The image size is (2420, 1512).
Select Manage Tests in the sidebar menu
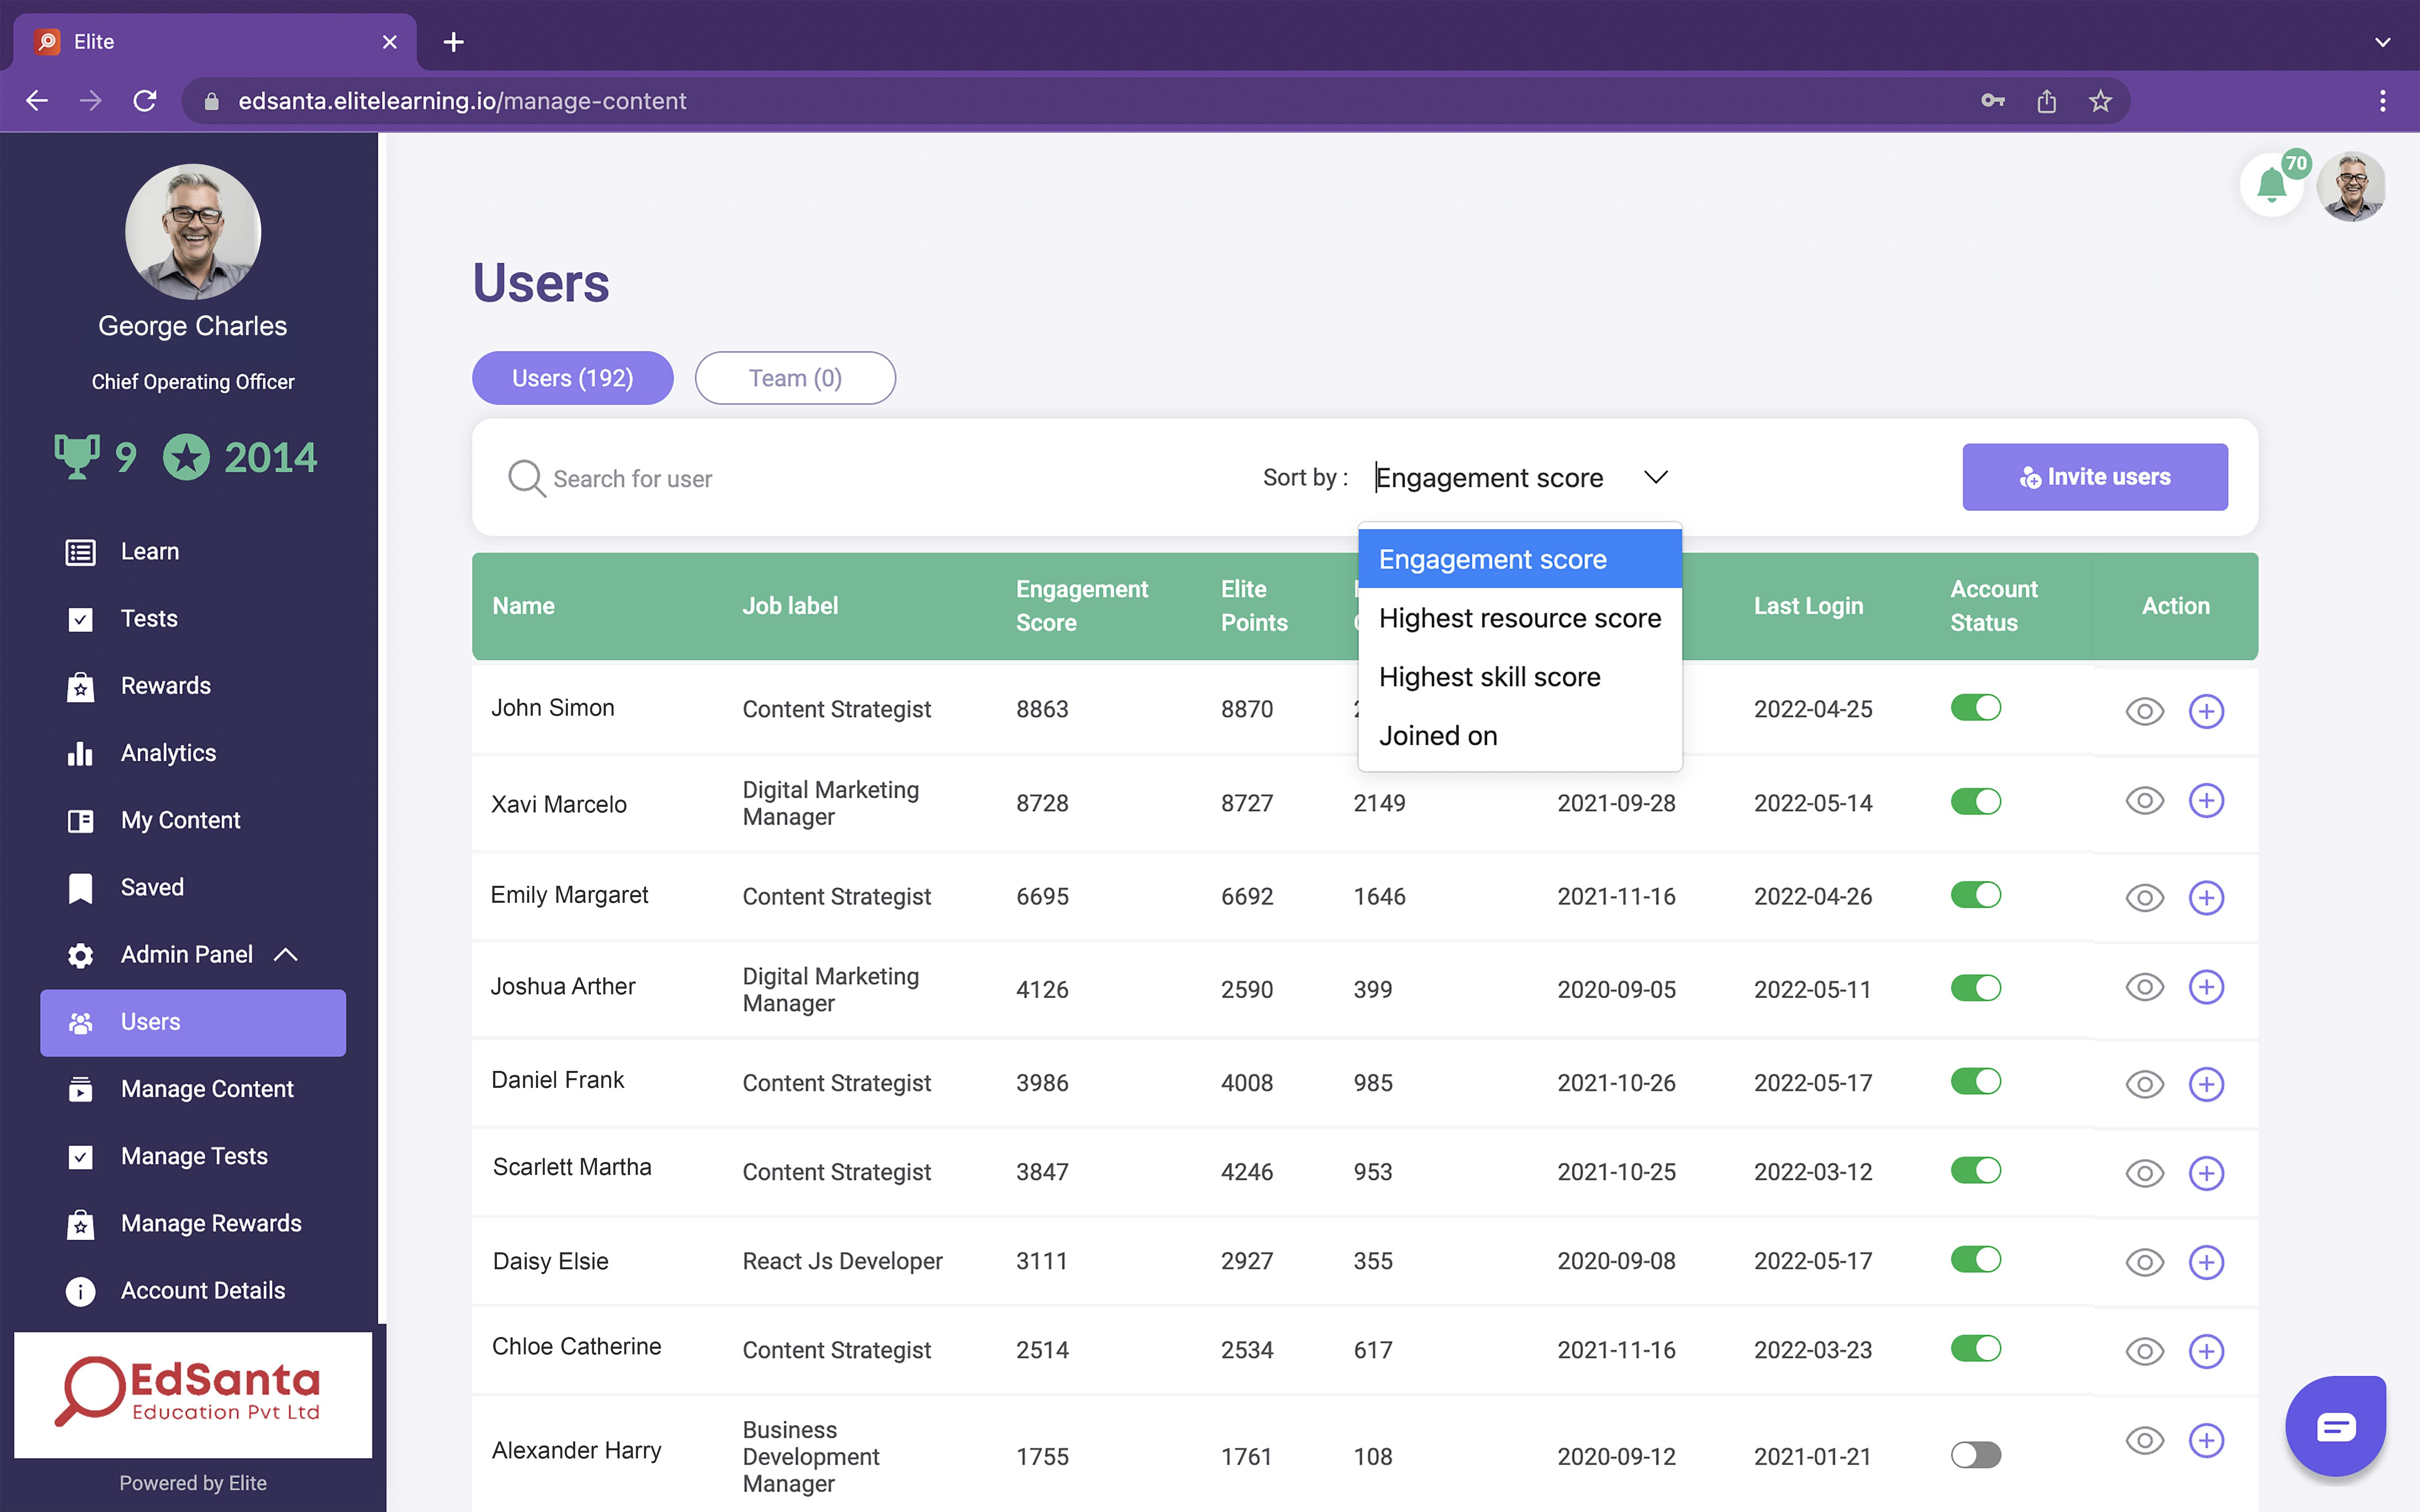point(194,1156)
